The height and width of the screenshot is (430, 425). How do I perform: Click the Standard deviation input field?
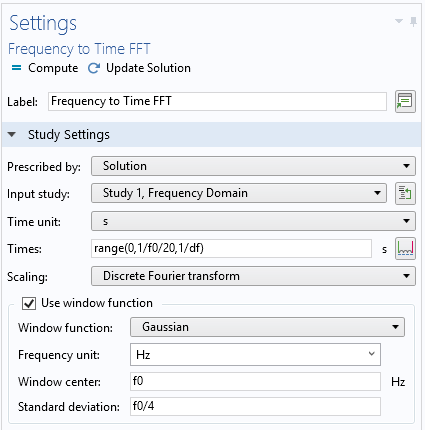[x=255, y=407]
